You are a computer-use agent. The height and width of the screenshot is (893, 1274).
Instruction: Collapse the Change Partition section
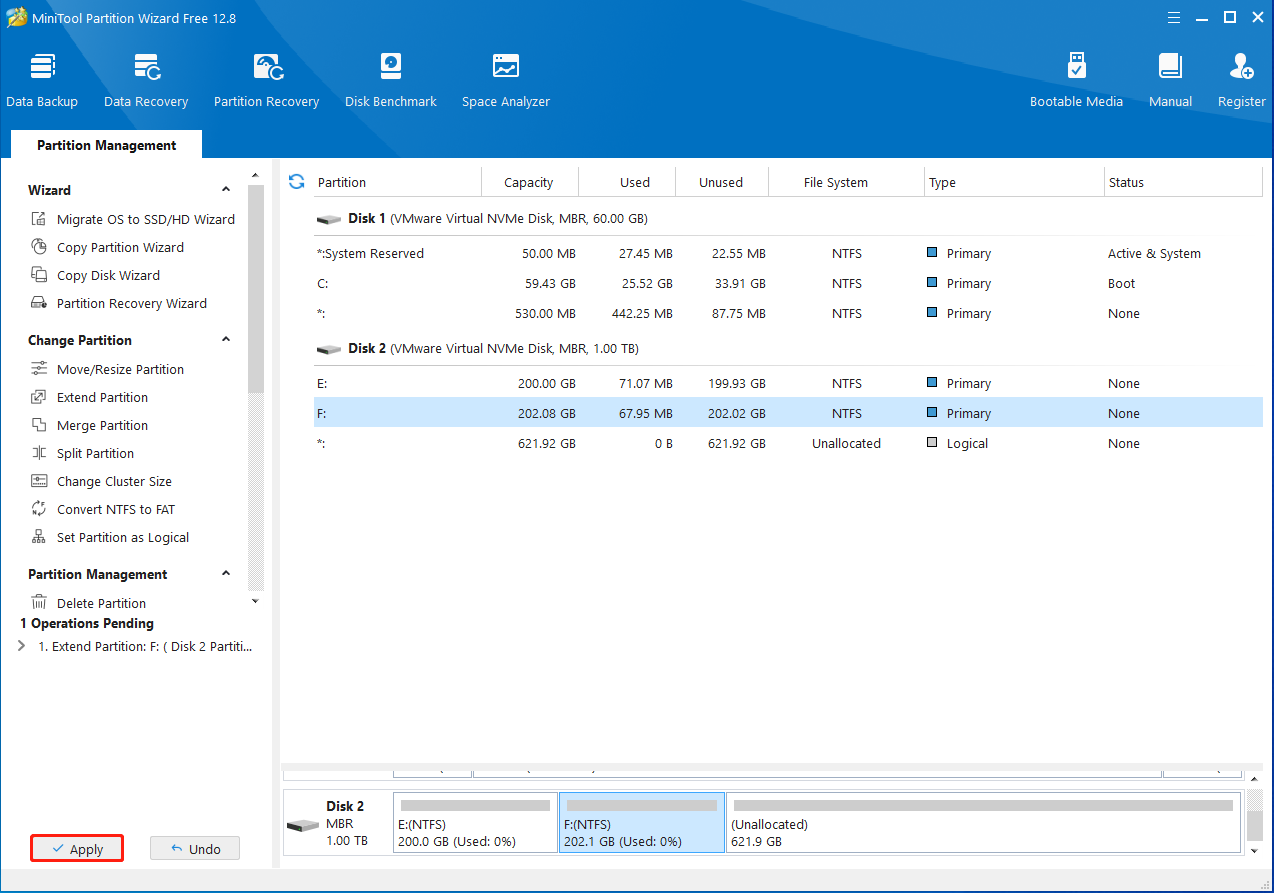[x=226, y=340]
